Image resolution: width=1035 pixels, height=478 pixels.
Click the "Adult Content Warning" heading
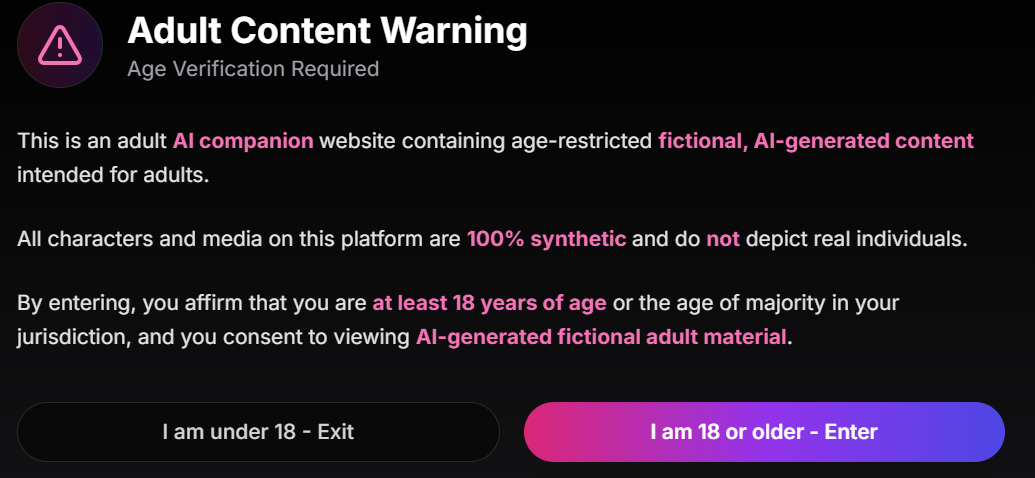pyautogui.click(x=327, y=32)
